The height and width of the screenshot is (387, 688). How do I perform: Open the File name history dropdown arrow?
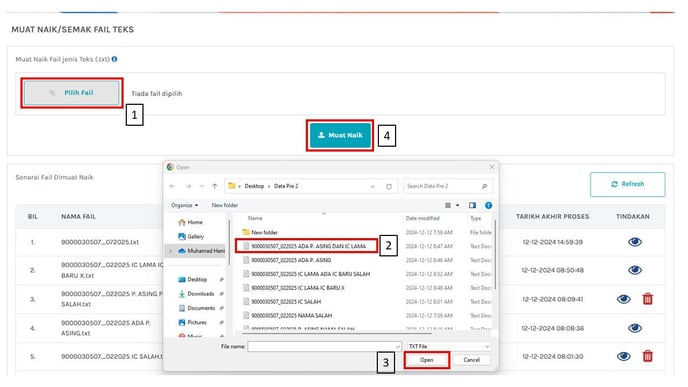point(398,346)
